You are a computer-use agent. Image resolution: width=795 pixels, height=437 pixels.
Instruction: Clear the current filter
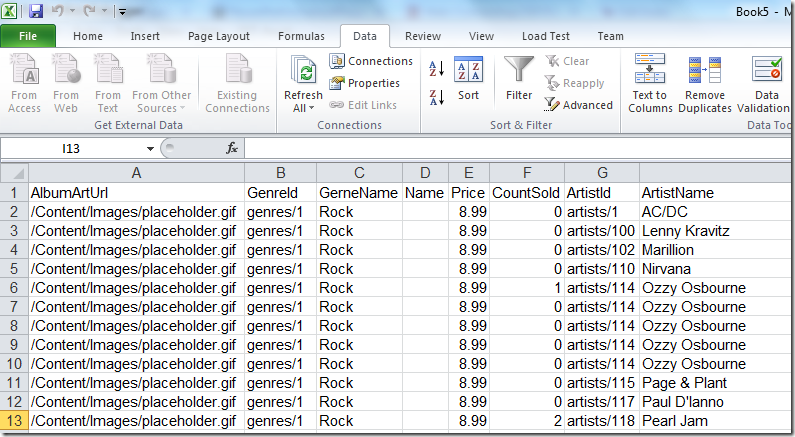point(567,61)
